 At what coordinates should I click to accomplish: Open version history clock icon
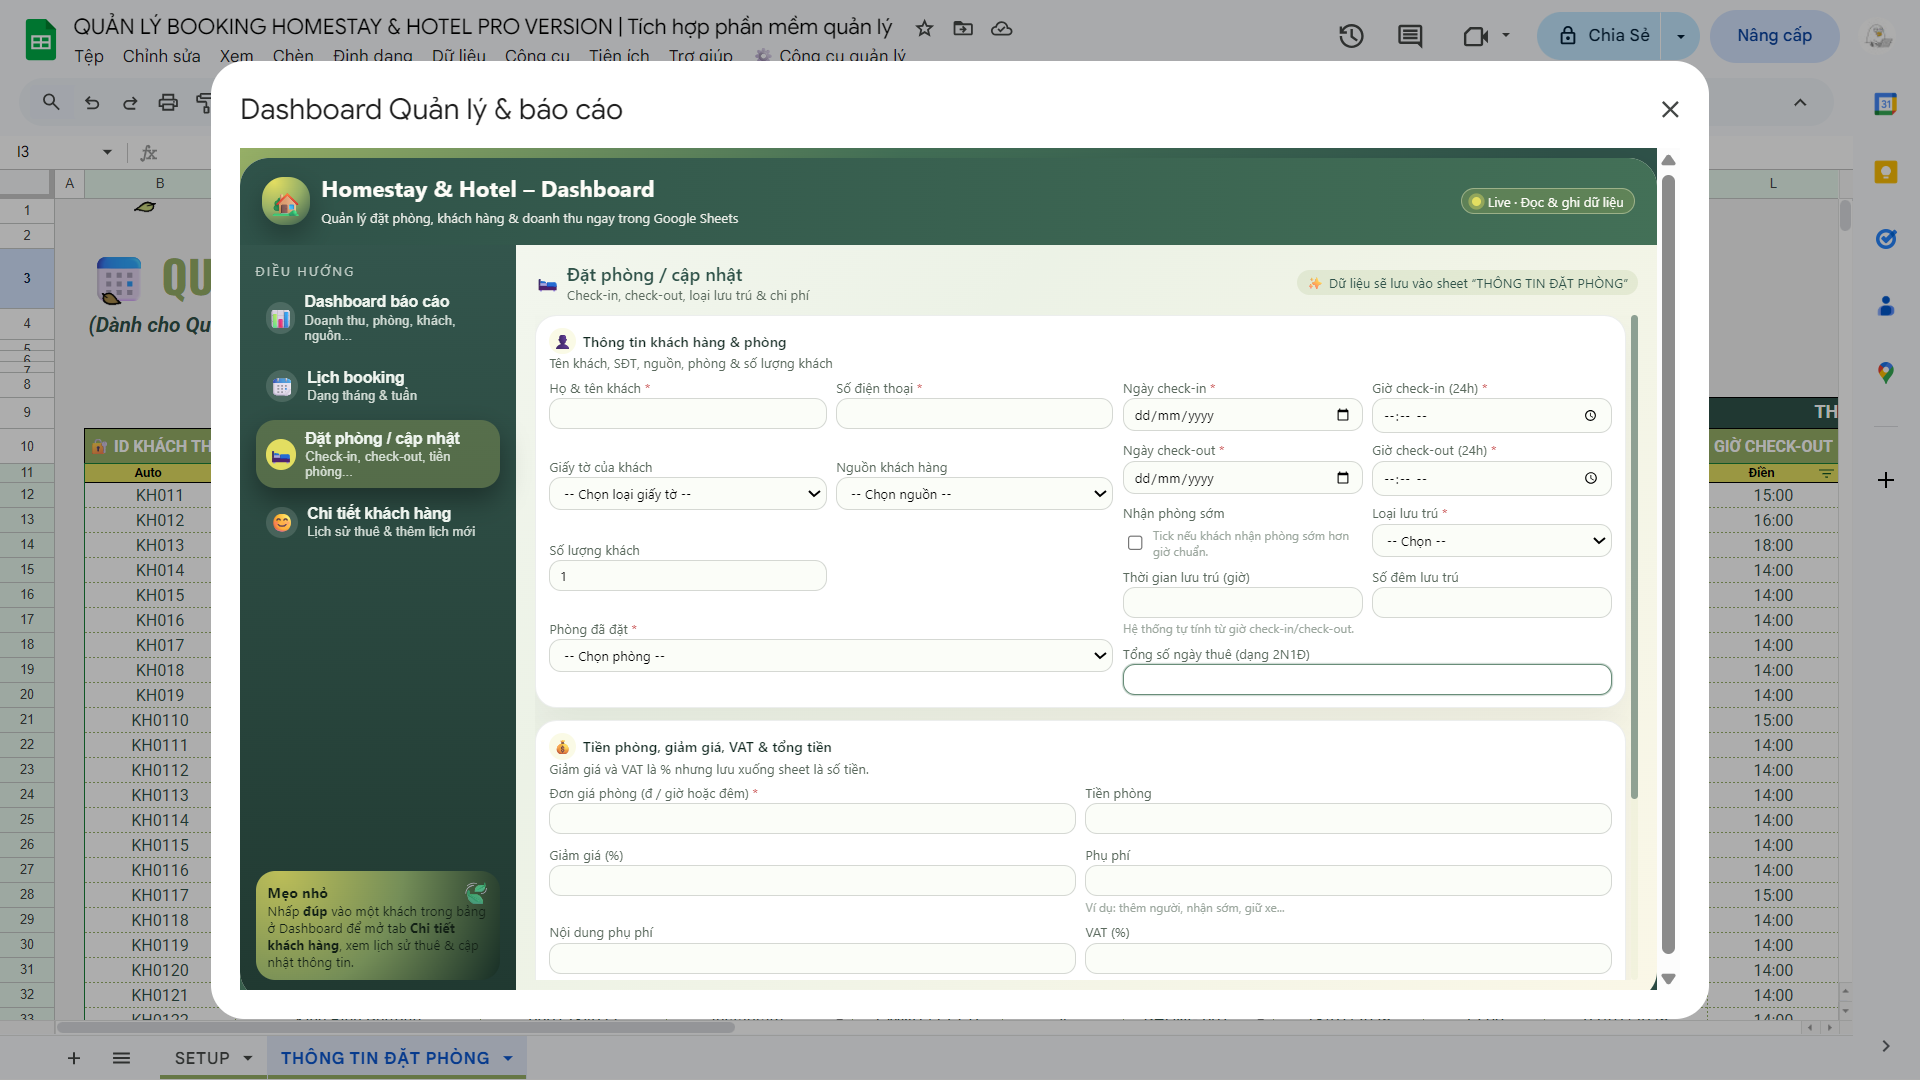click(1351, 36)
